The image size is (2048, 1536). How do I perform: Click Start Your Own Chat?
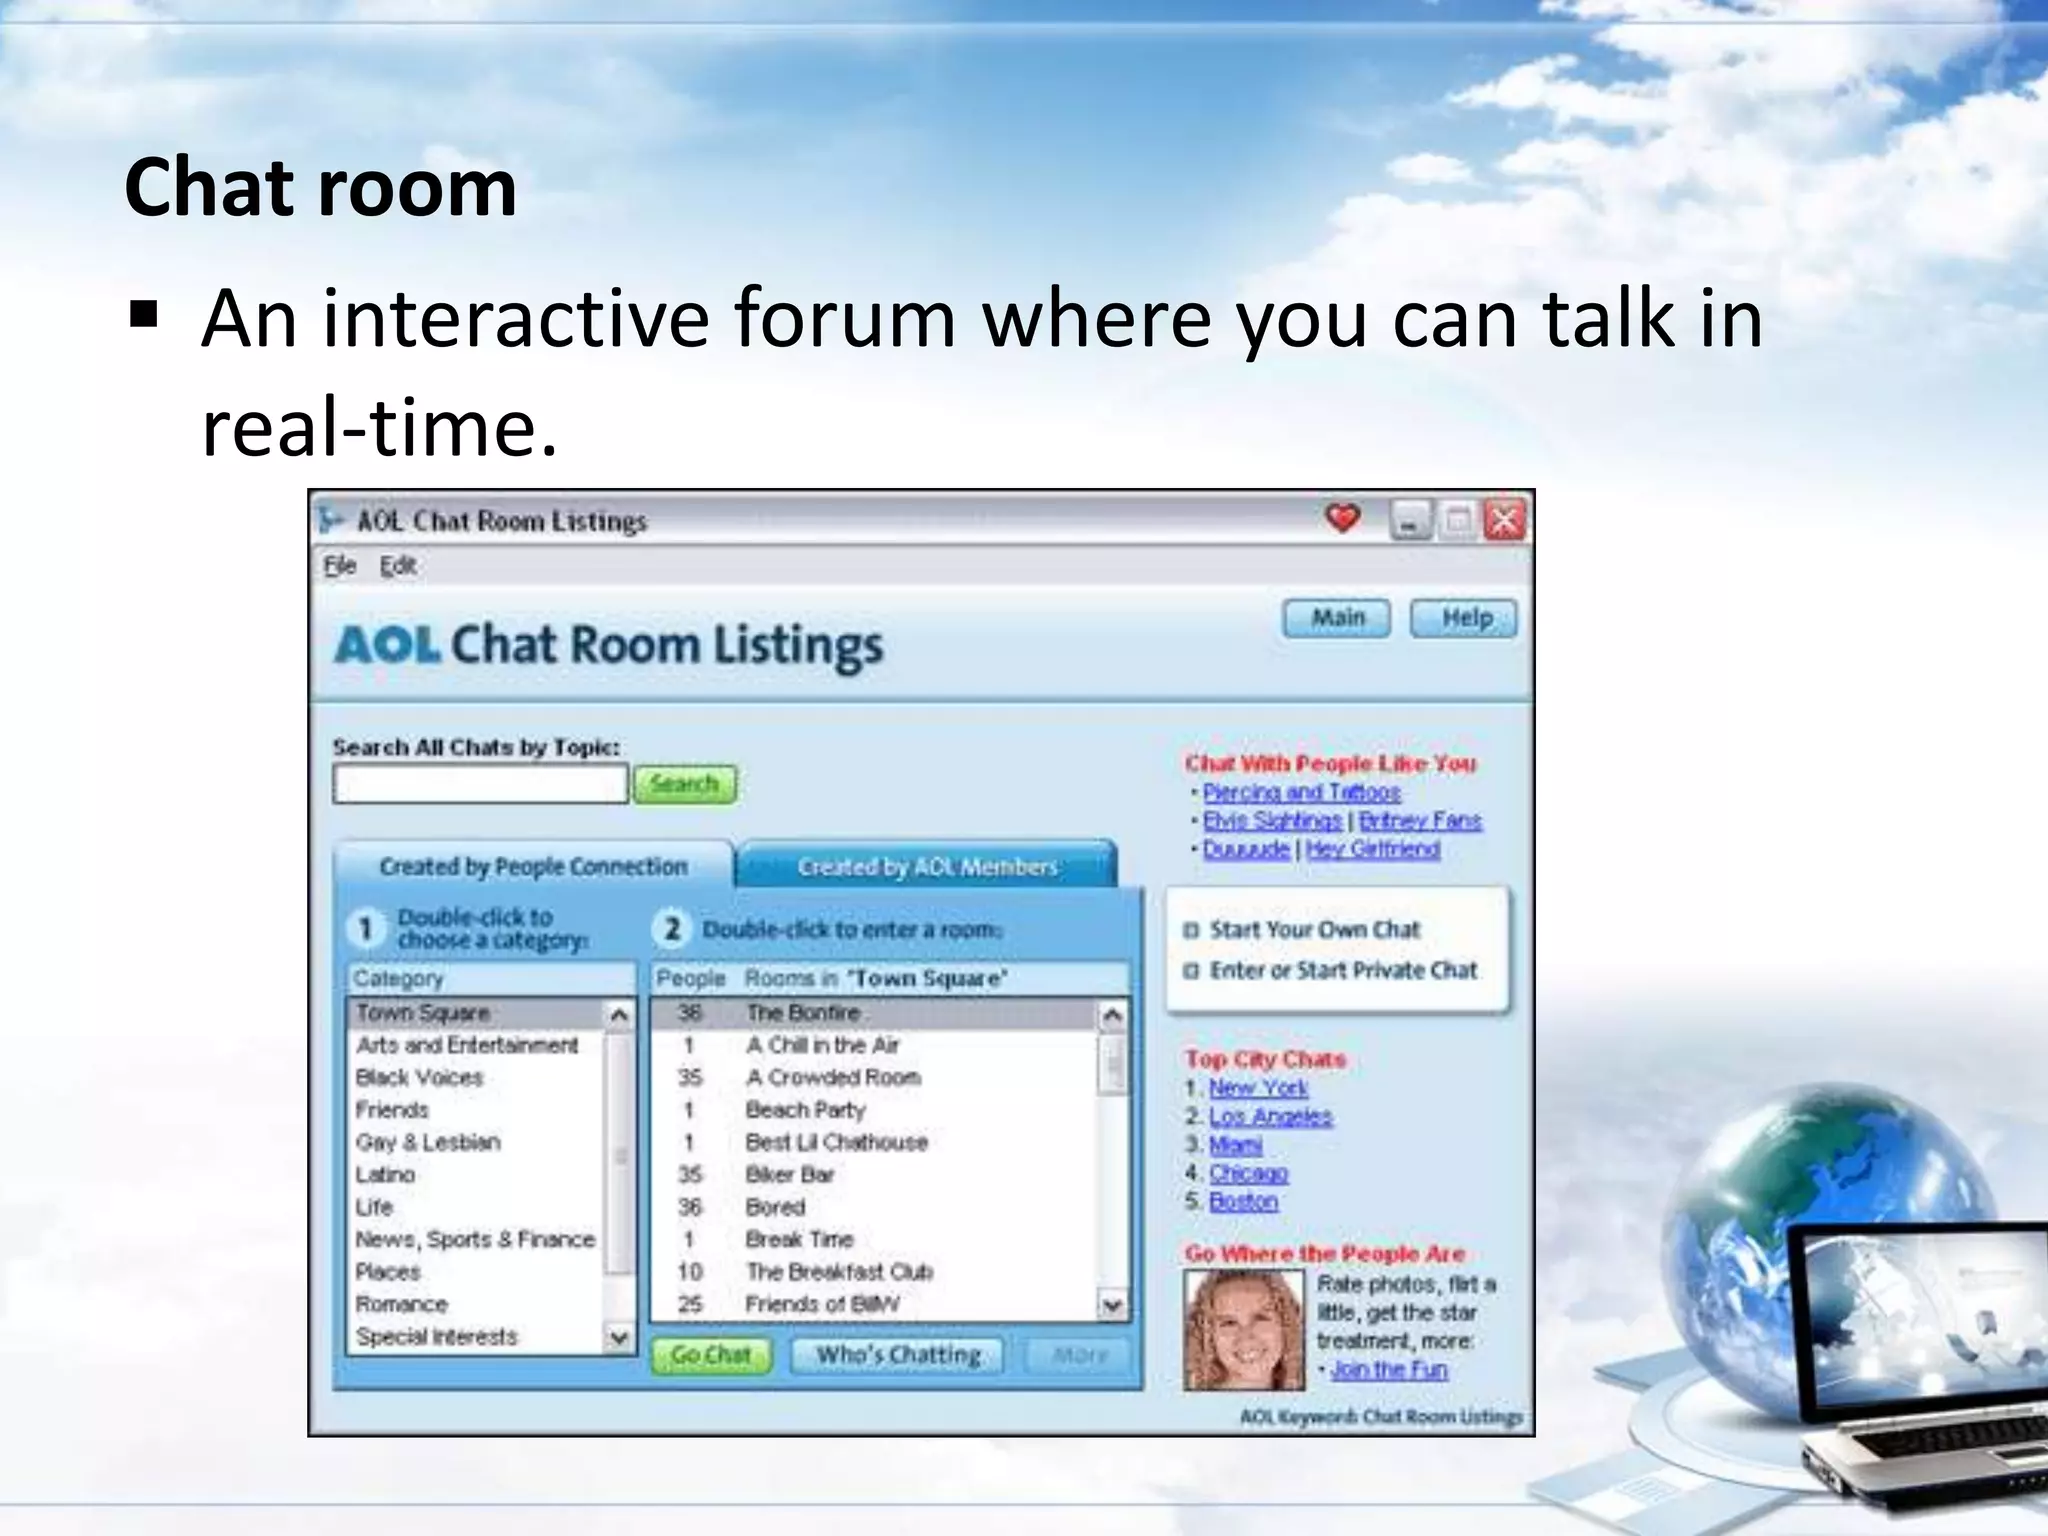point(1314,930)
